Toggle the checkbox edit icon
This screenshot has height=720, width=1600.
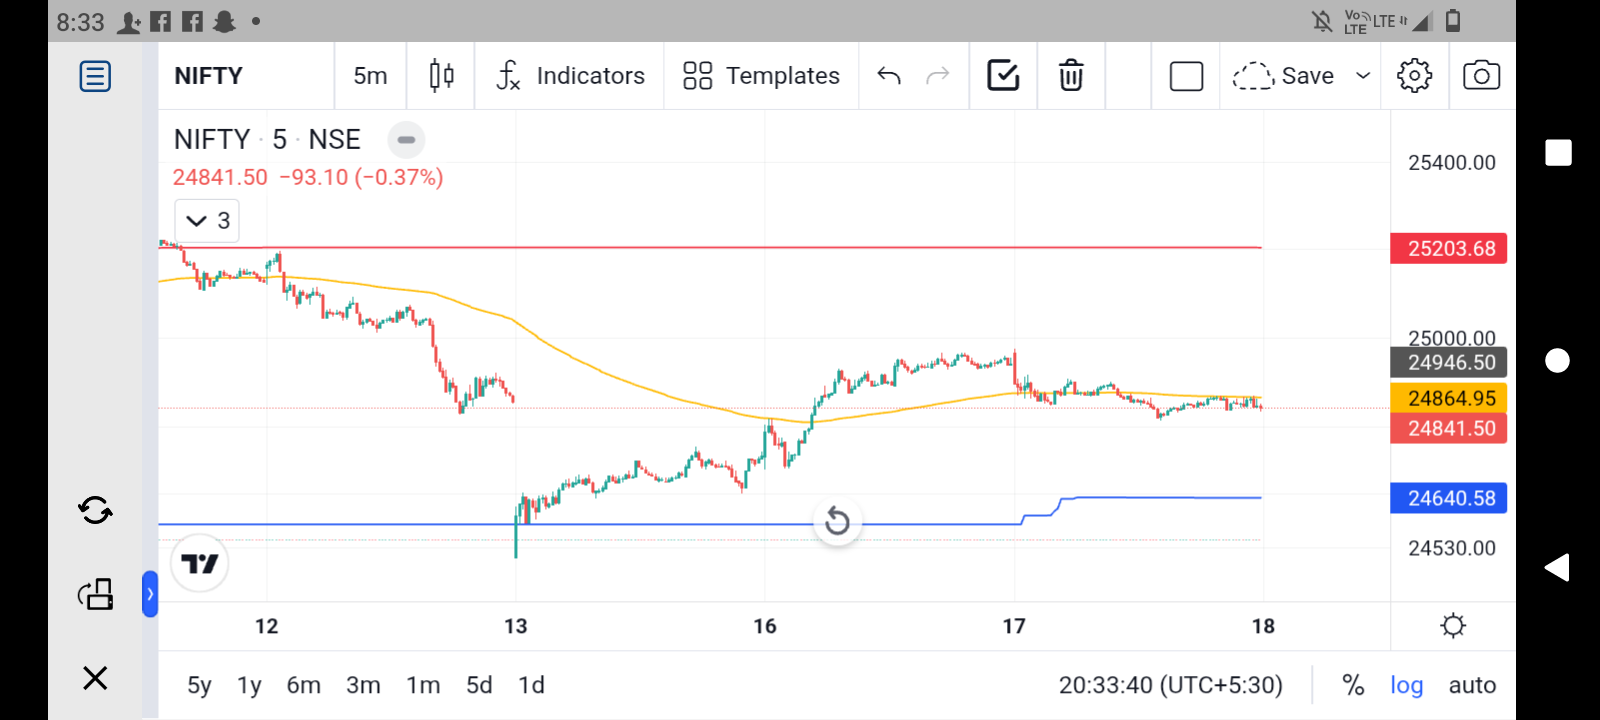[x=1003, y=76]
